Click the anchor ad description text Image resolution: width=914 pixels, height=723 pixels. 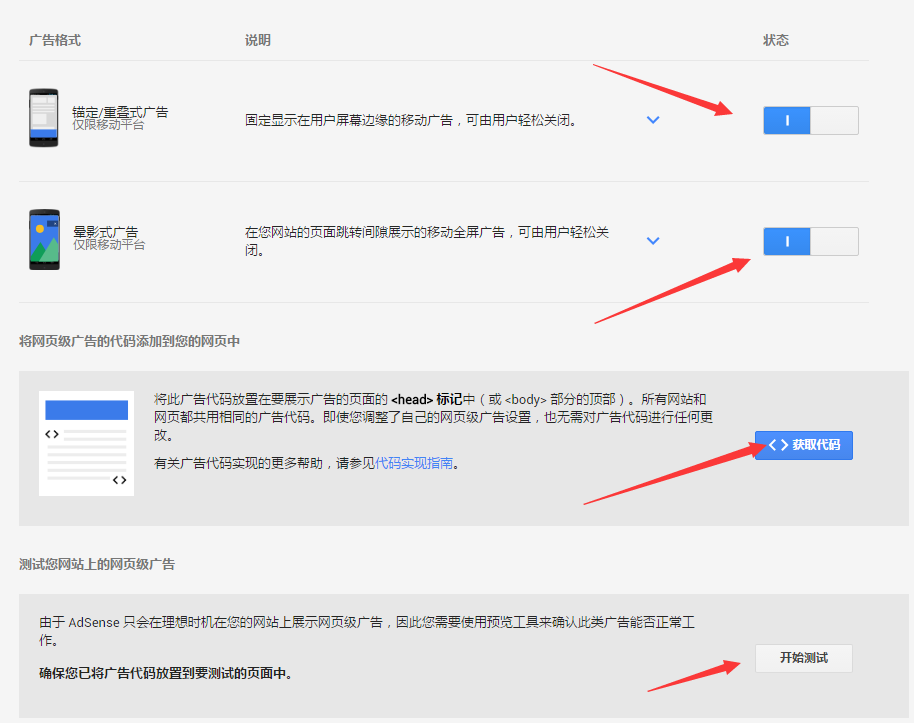pyautogui.click(x=410, y=120)
